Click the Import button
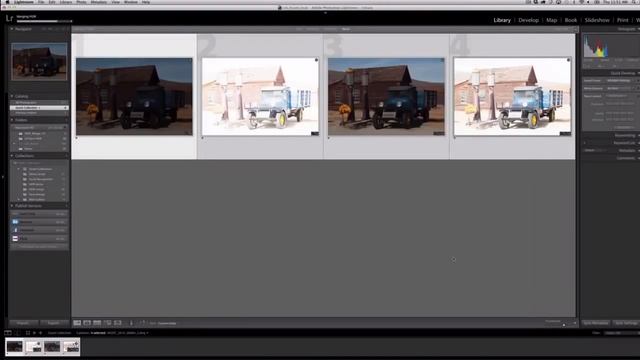The width and height of the screenshot is (640, 360). pyautogui.click(x=23, y=323)
